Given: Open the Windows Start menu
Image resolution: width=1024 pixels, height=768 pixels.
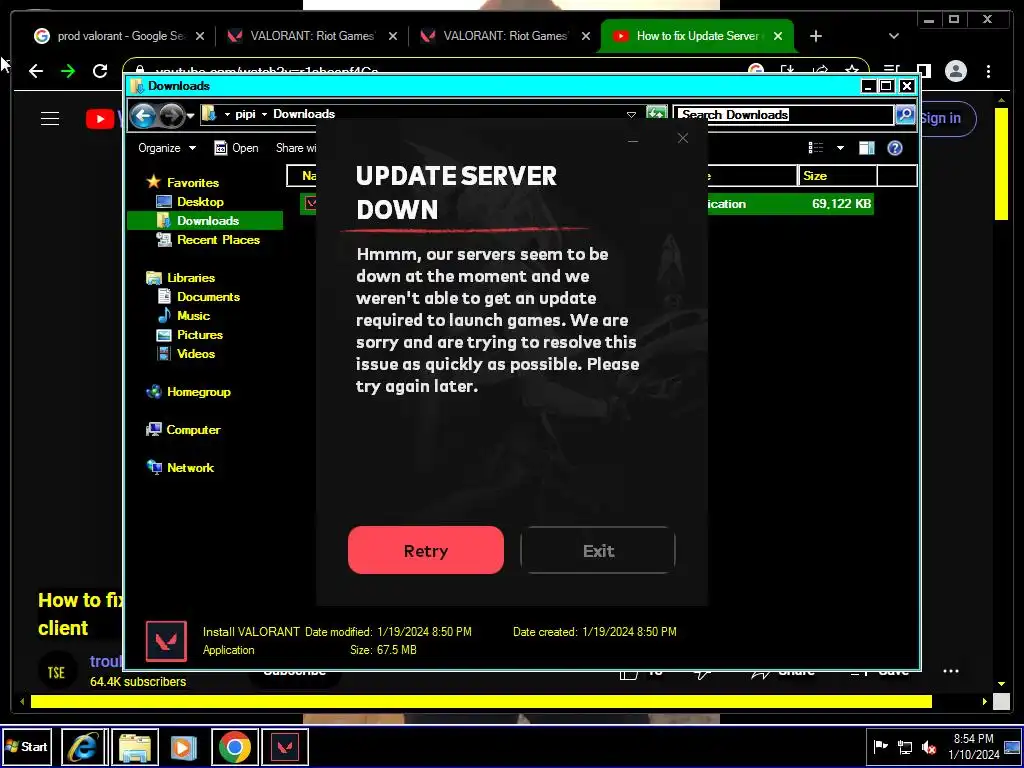Looking at the screenshot, I should tap(27, 746).
